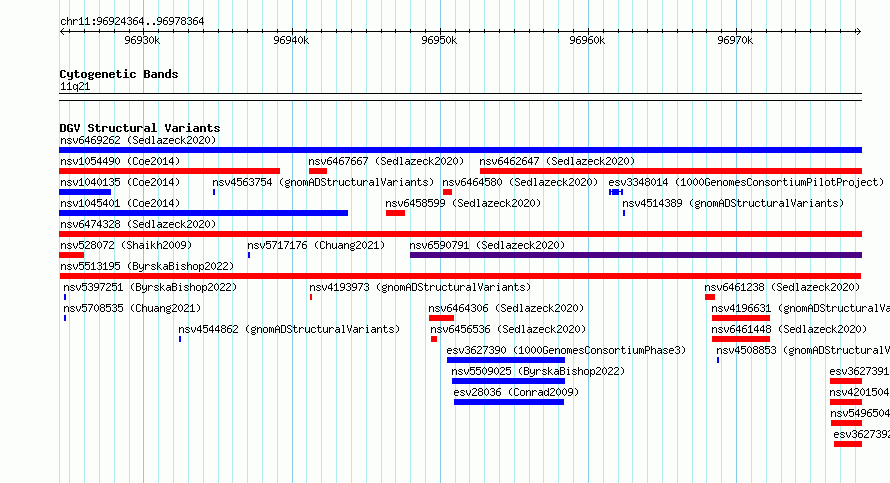Open nsv4508853 gnomAD variant label

coord(803,350)
